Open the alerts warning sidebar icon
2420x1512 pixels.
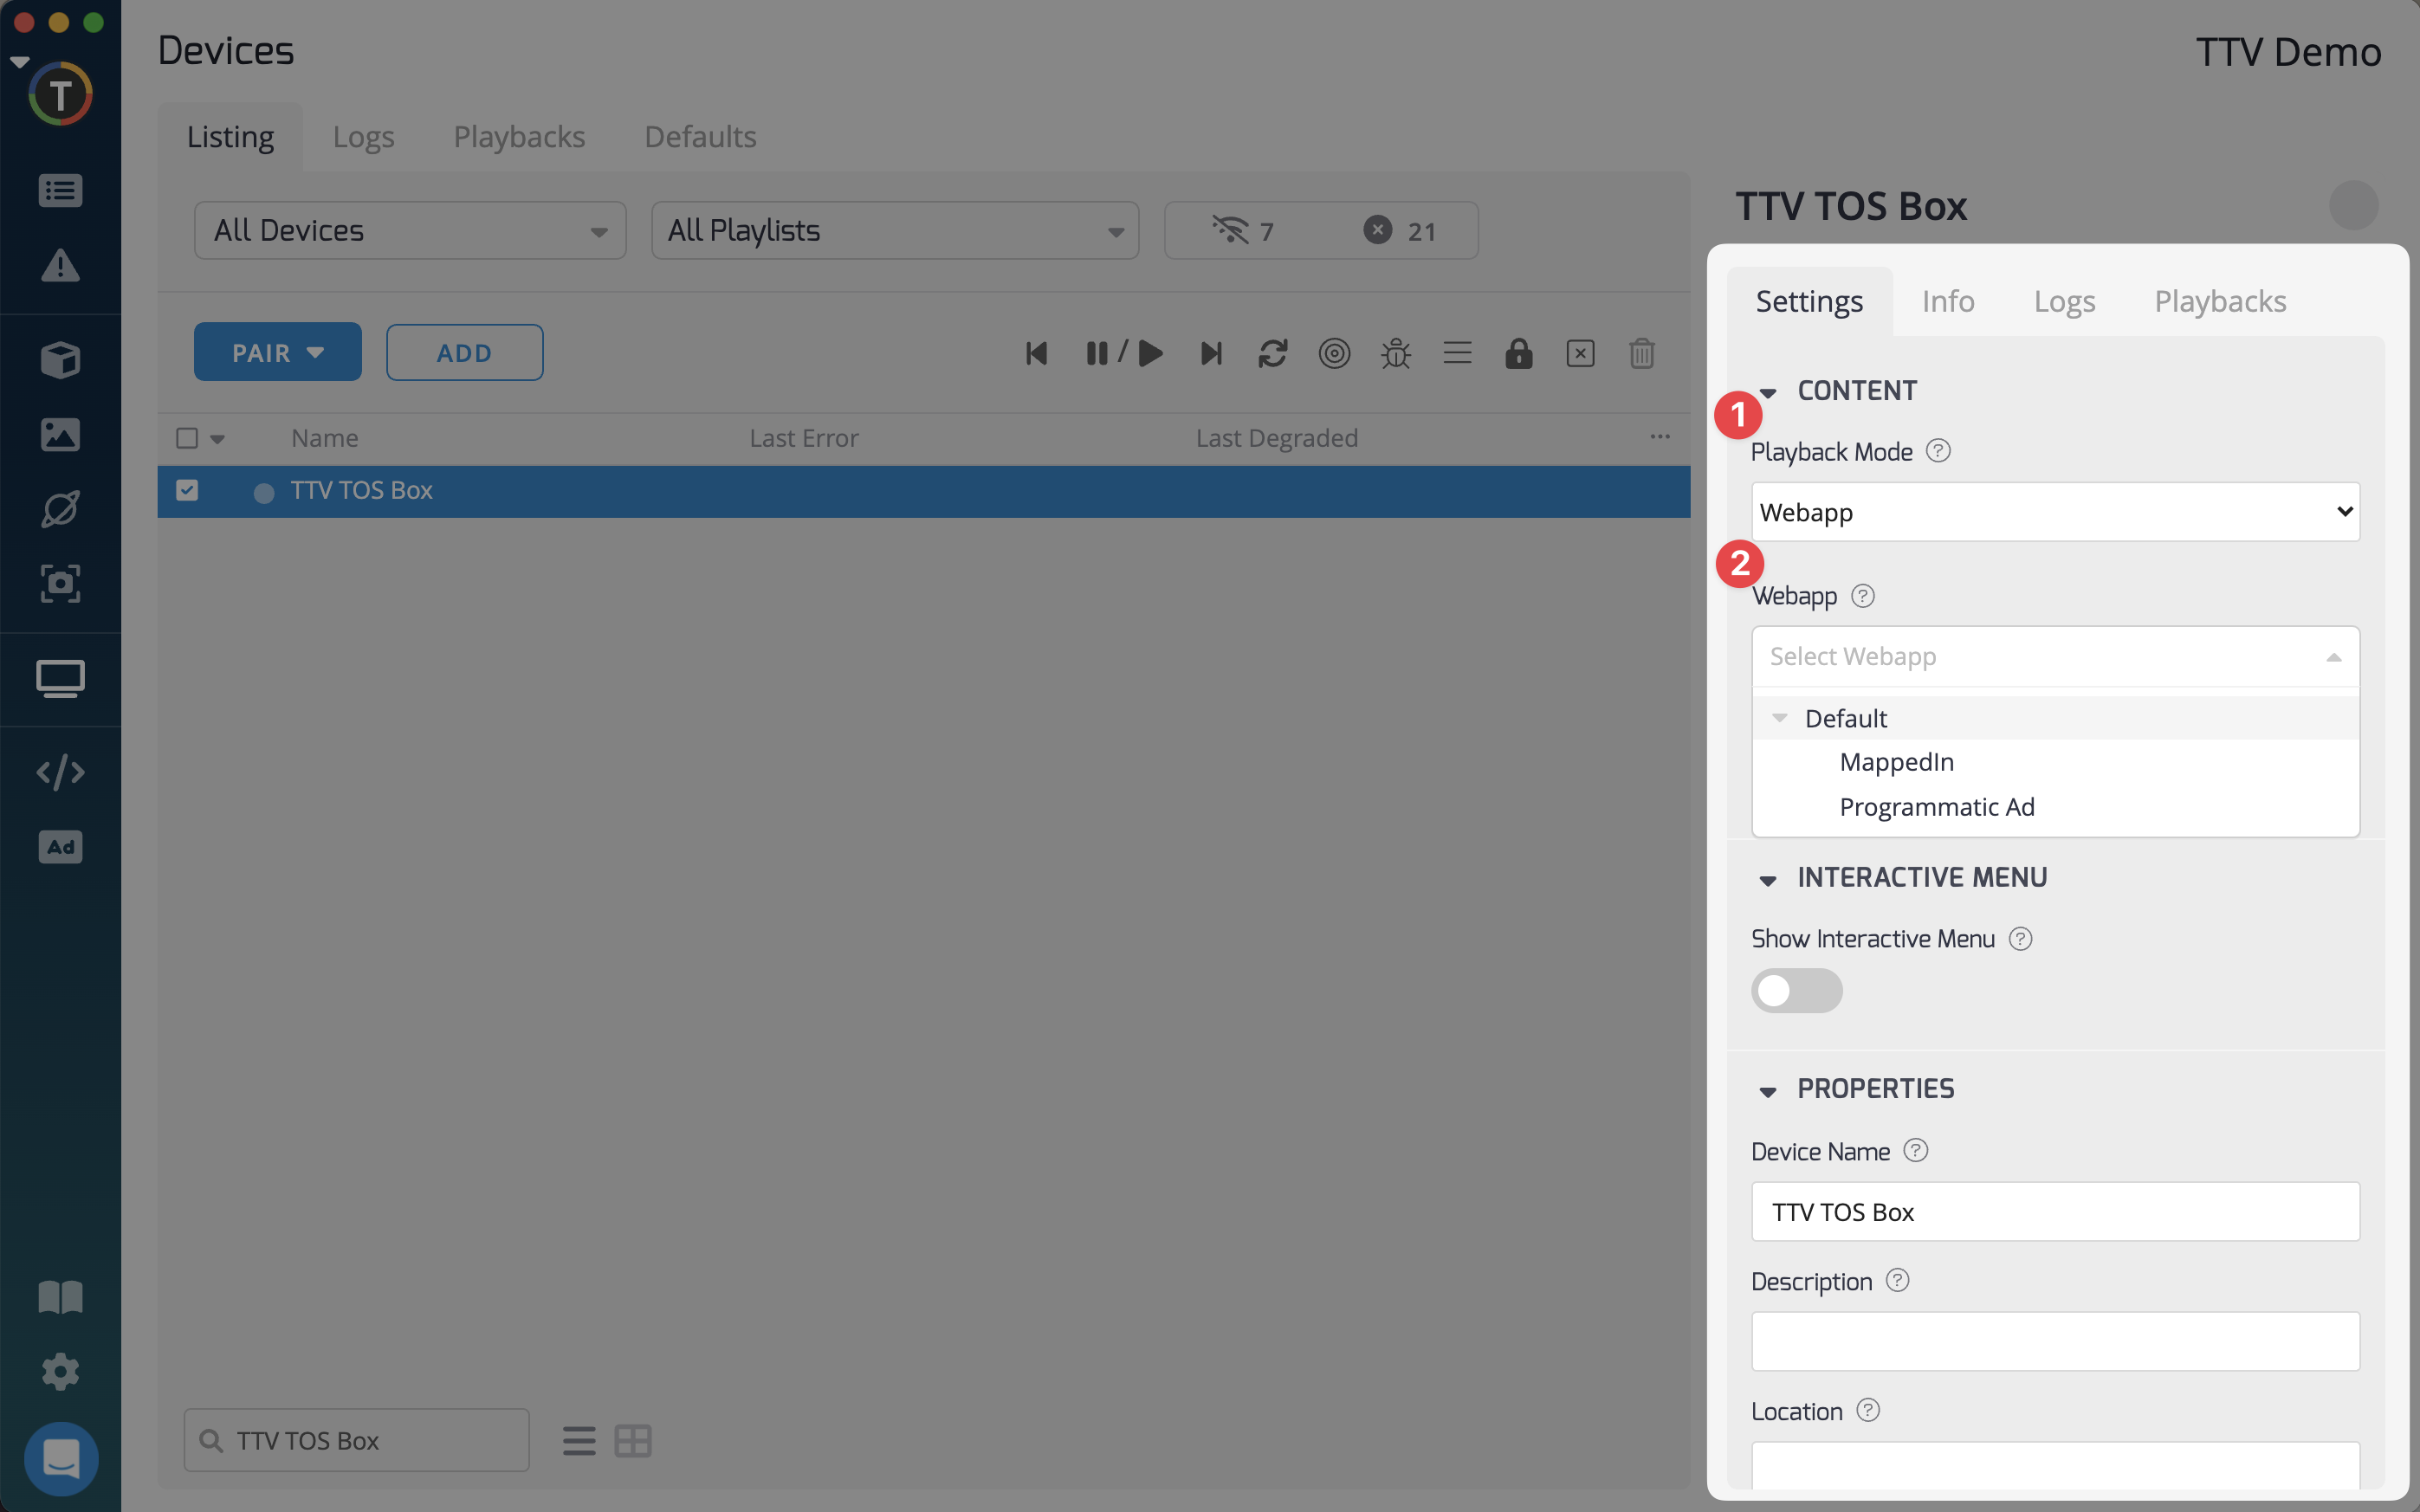click(x=60, y=266)
